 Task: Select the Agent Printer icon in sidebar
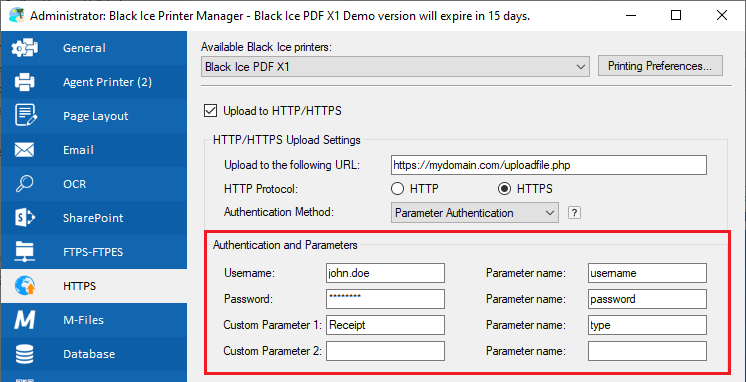pyautogui.click(x=24, y=82)
